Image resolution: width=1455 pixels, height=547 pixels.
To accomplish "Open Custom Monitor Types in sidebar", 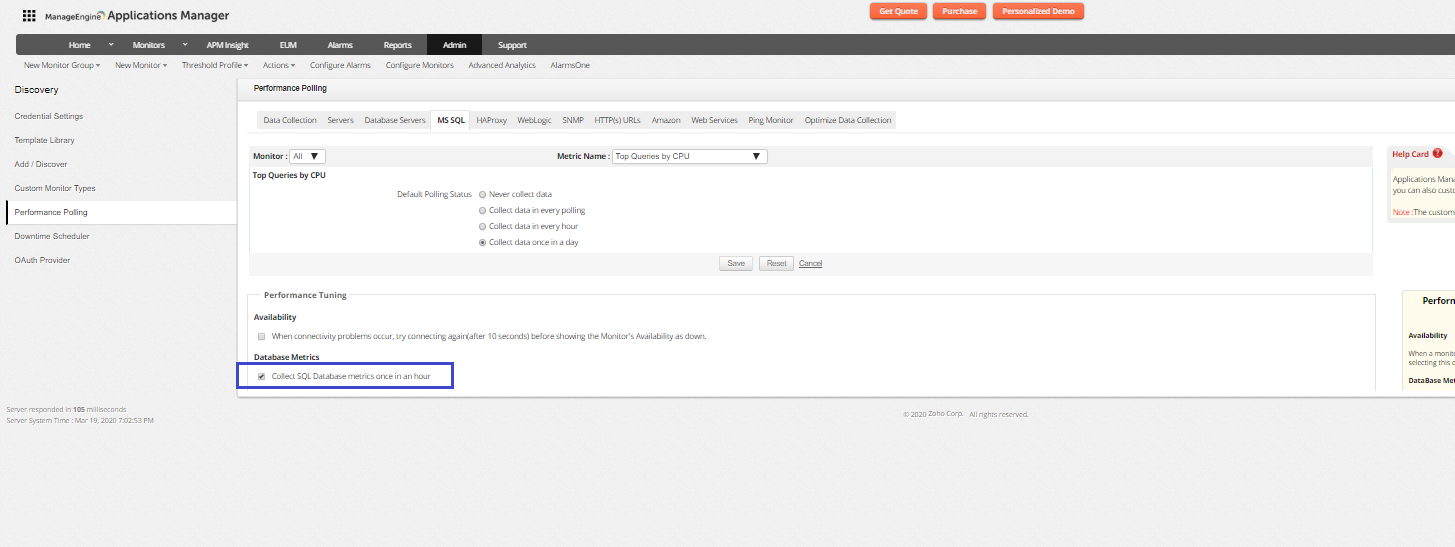I will 55,188.
